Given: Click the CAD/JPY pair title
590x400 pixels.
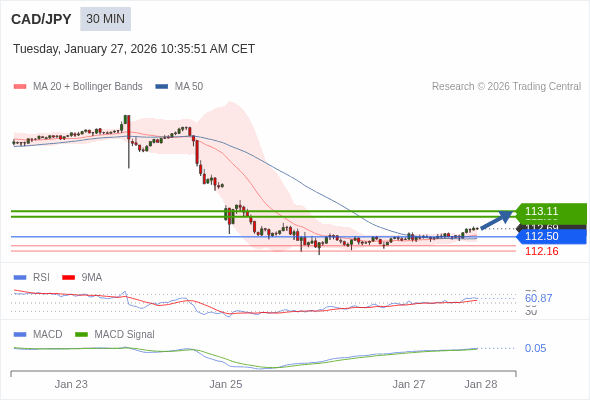Looking at the screenshot, I should pos(41,19).
